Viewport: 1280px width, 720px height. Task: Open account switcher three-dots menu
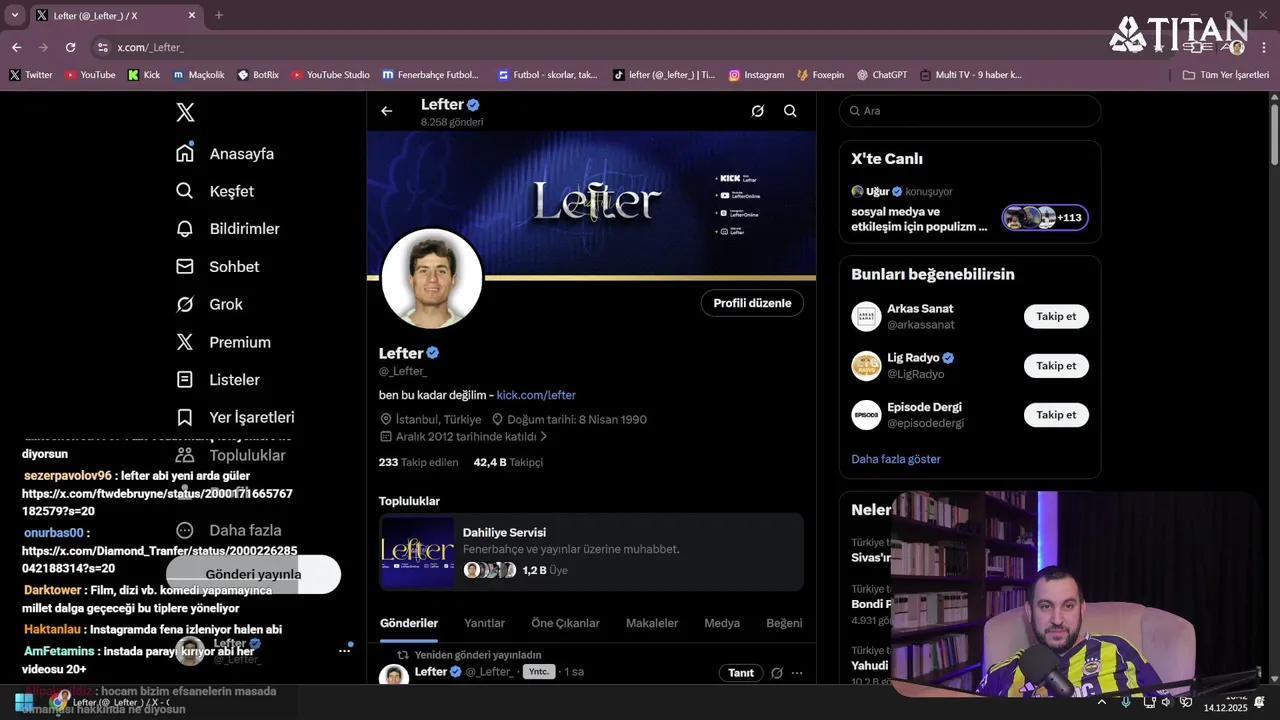coord(344,651)
